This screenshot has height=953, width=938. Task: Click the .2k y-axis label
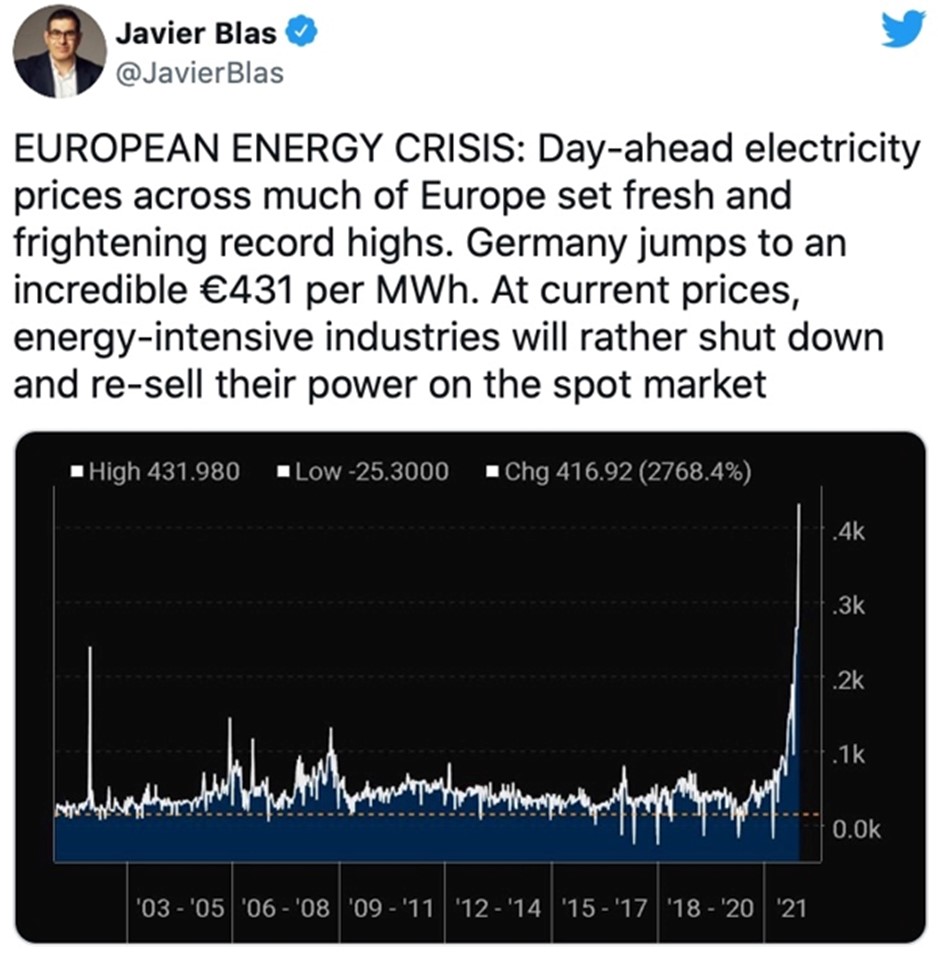pyautogui.click(x=850, y=681)
